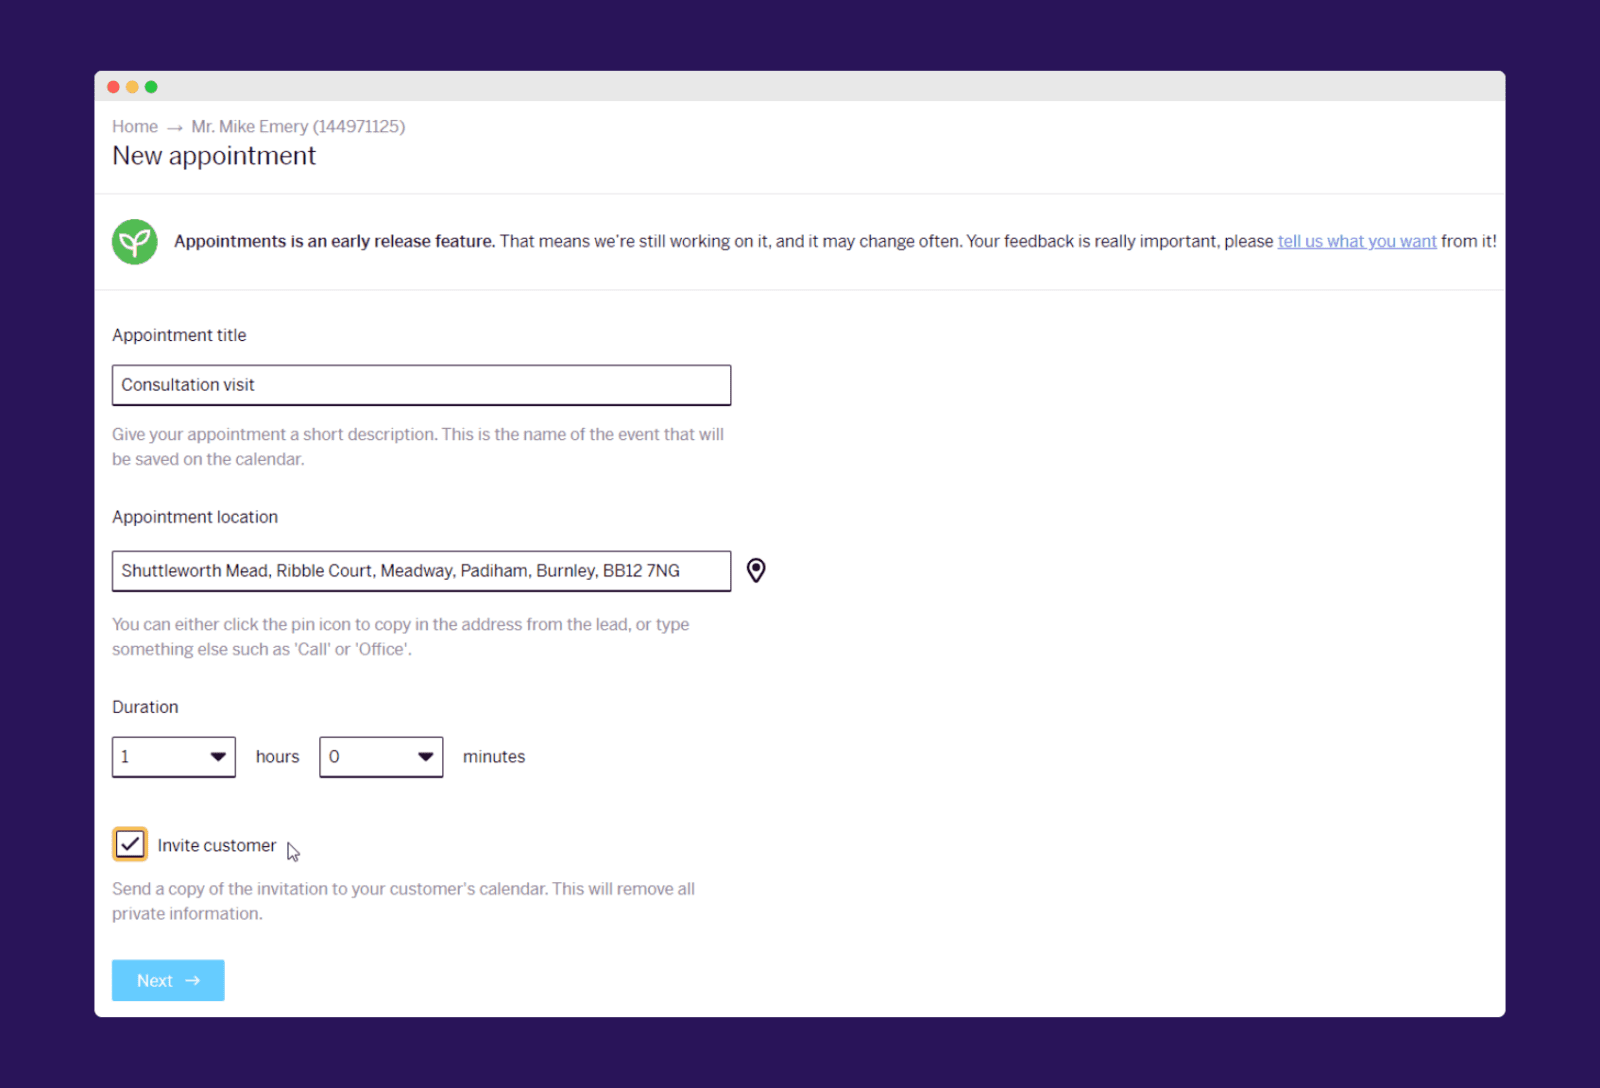Open the minutes duration dropdown
The height and width of the screenshot is (1088, 1600).
[x=380, y=757]
